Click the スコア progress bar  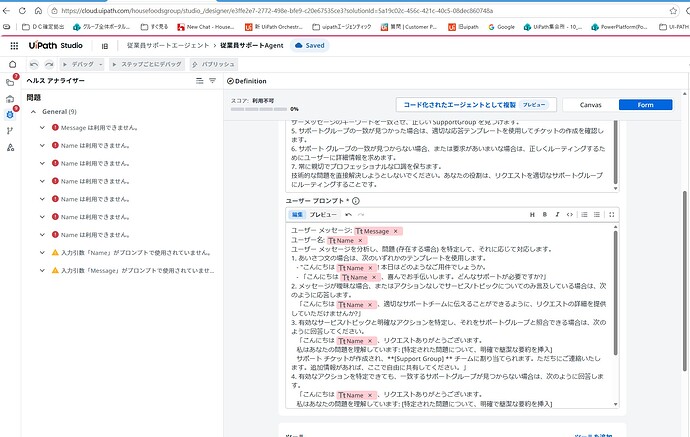(x=259, y=109)
